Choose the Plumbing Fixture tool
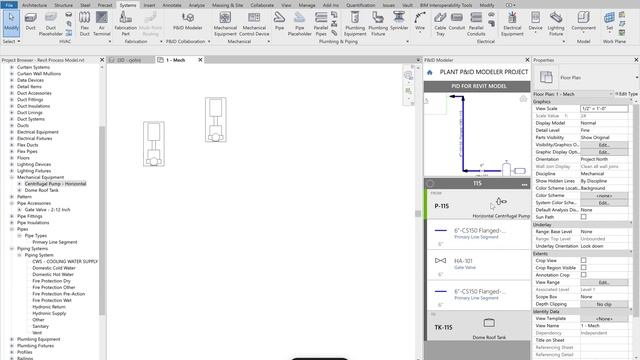Image resolution: width=640 pixels, height=360 pixels. 378,24
